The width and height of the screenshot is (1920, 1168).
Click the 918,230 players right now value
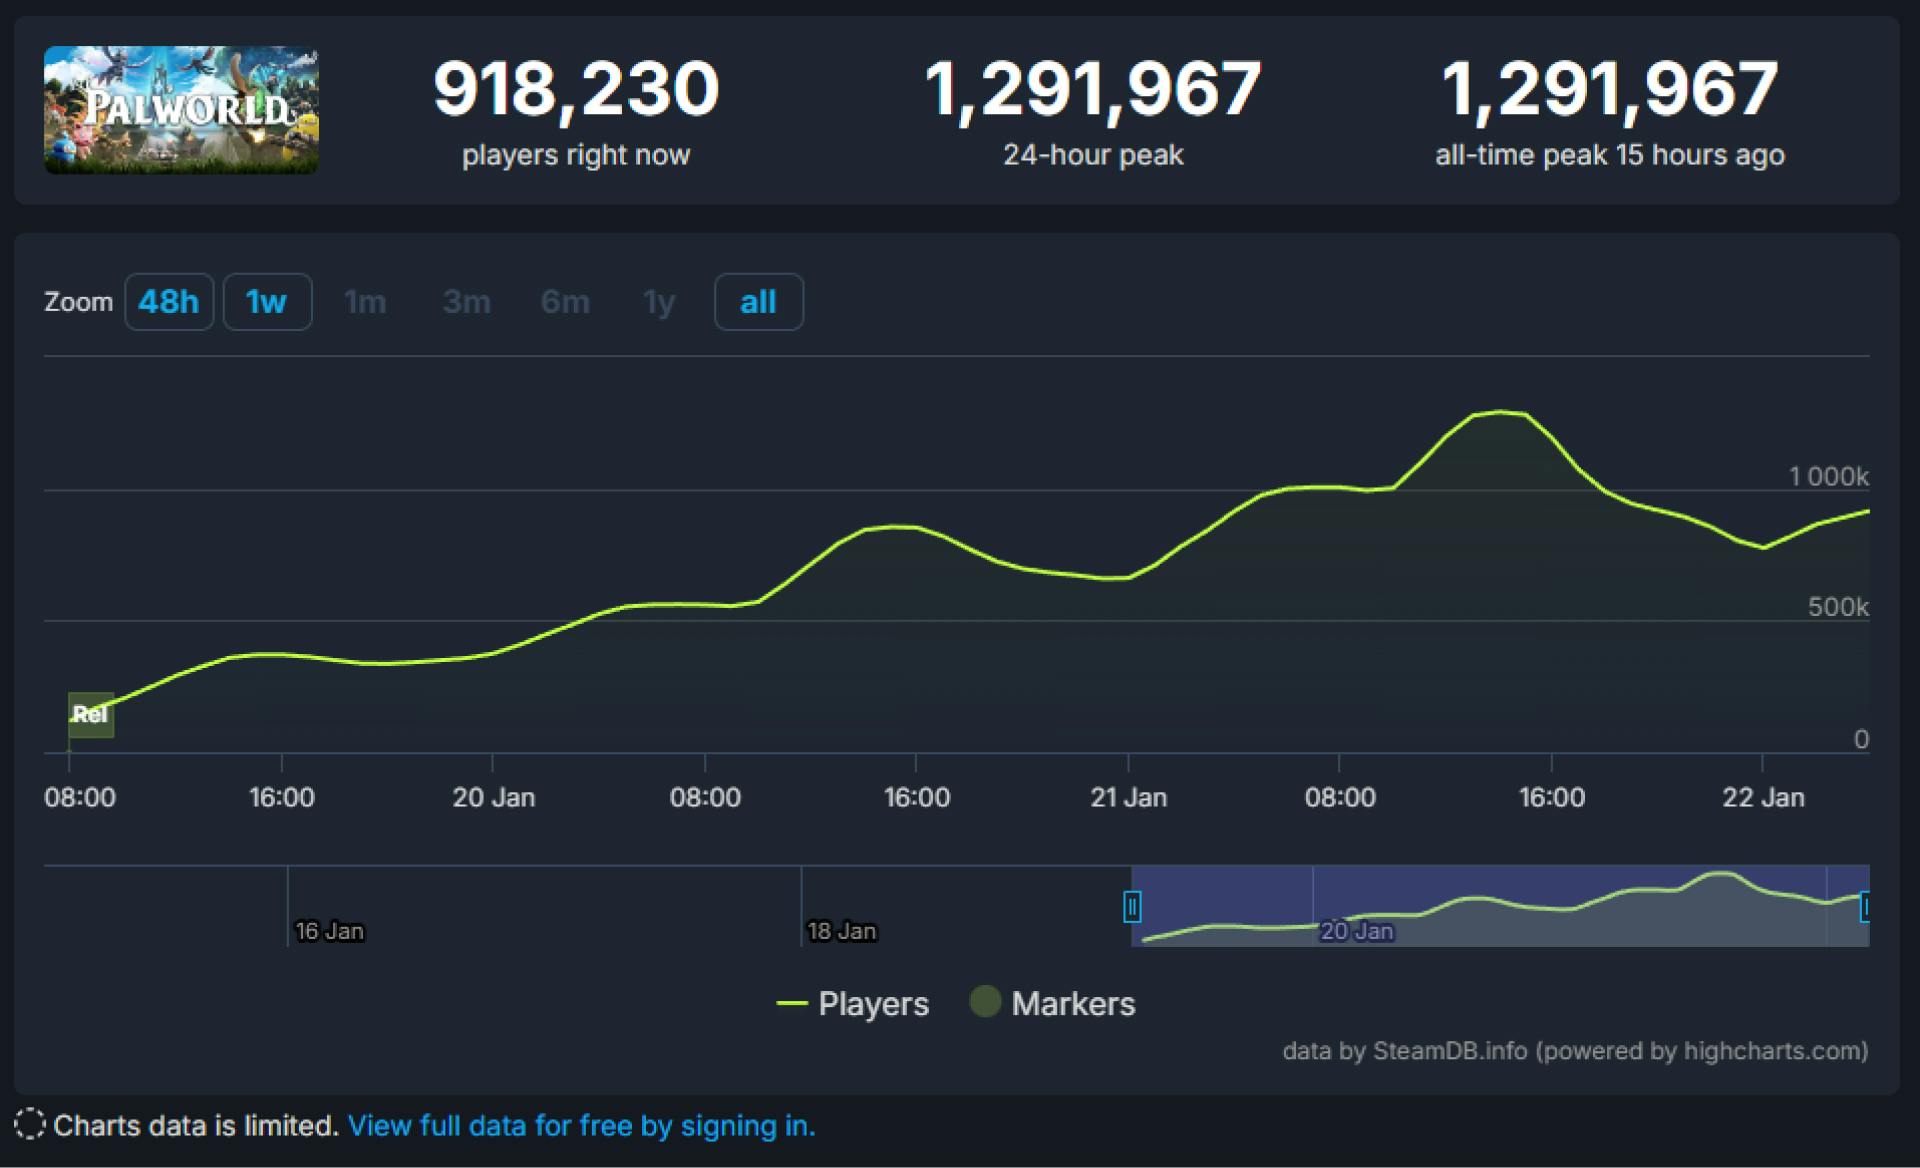point(576,90)
